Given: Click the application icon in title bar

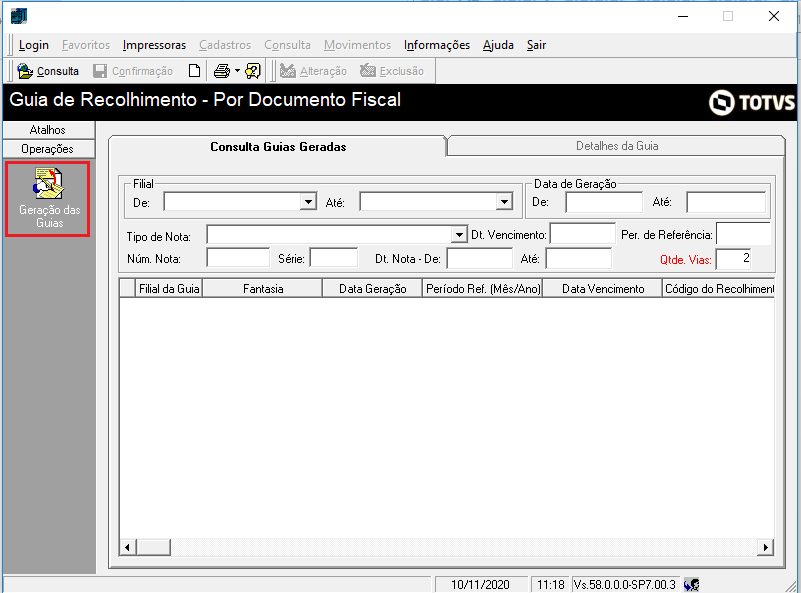Looking at the screenshot, I should 18,16.
